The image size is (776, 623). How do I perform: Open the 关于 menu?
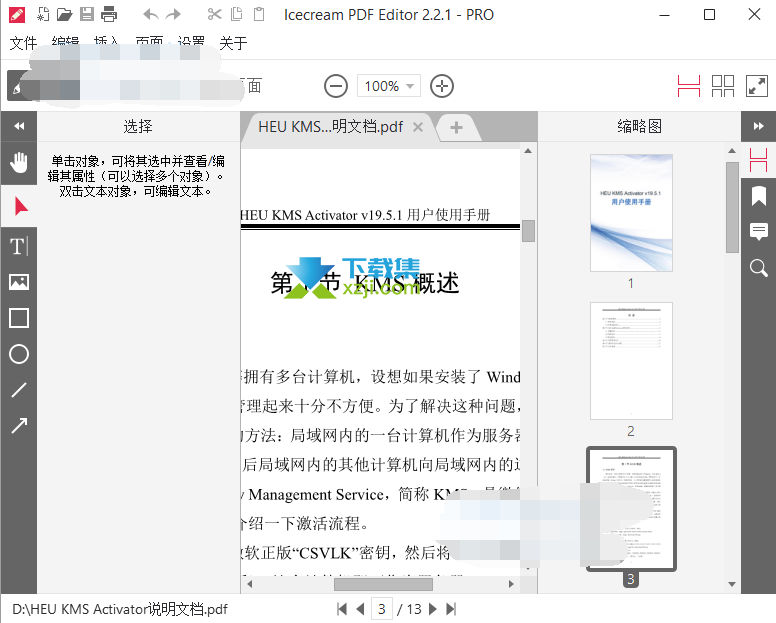[x=233, y=43]
